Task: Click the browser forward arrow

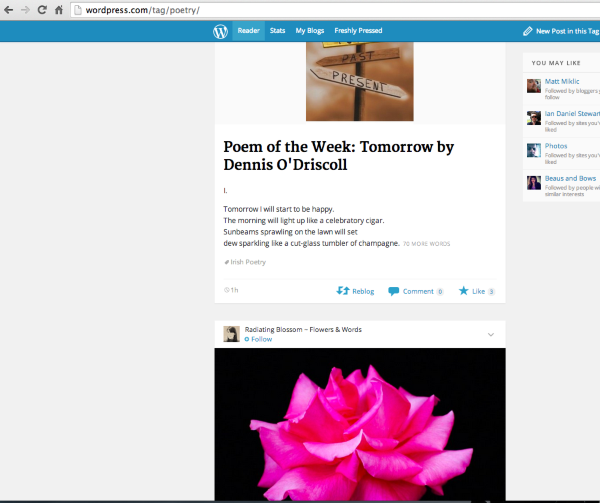Action: [x=25, y=10]
